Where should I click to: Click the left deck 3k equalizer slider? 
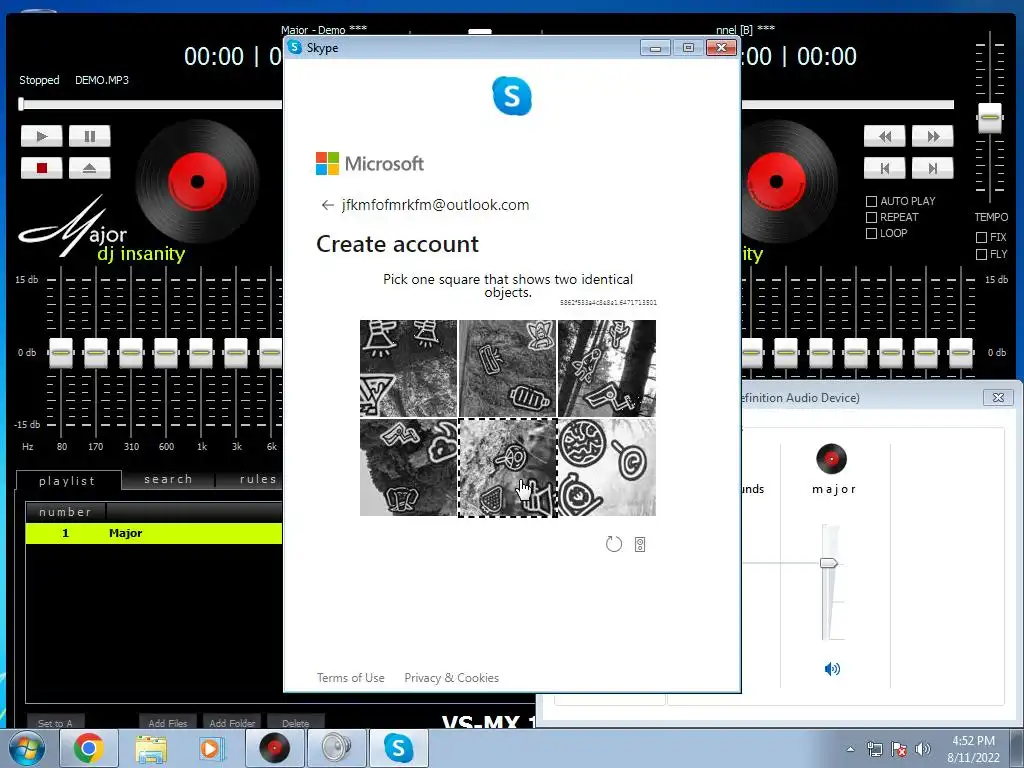[236, 353]
